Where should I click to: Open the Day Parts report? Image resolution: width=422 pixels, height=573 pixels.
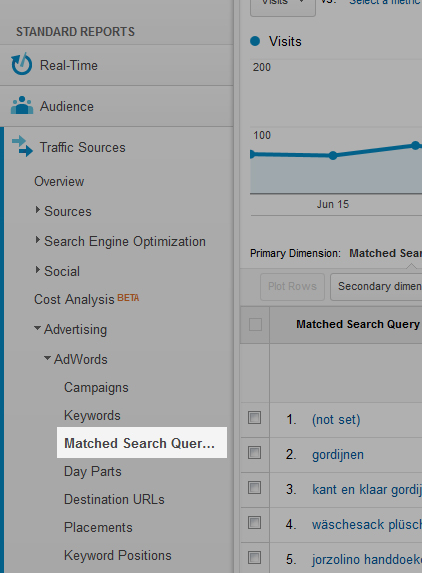[x=92, y=471]
